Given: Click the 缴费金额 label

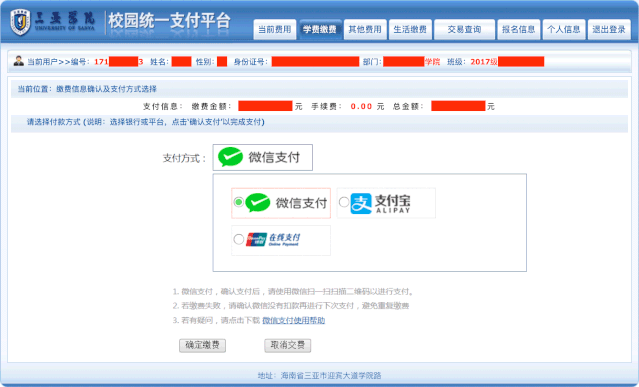Looking at the screenshot, I should click(x=212, y=106).
